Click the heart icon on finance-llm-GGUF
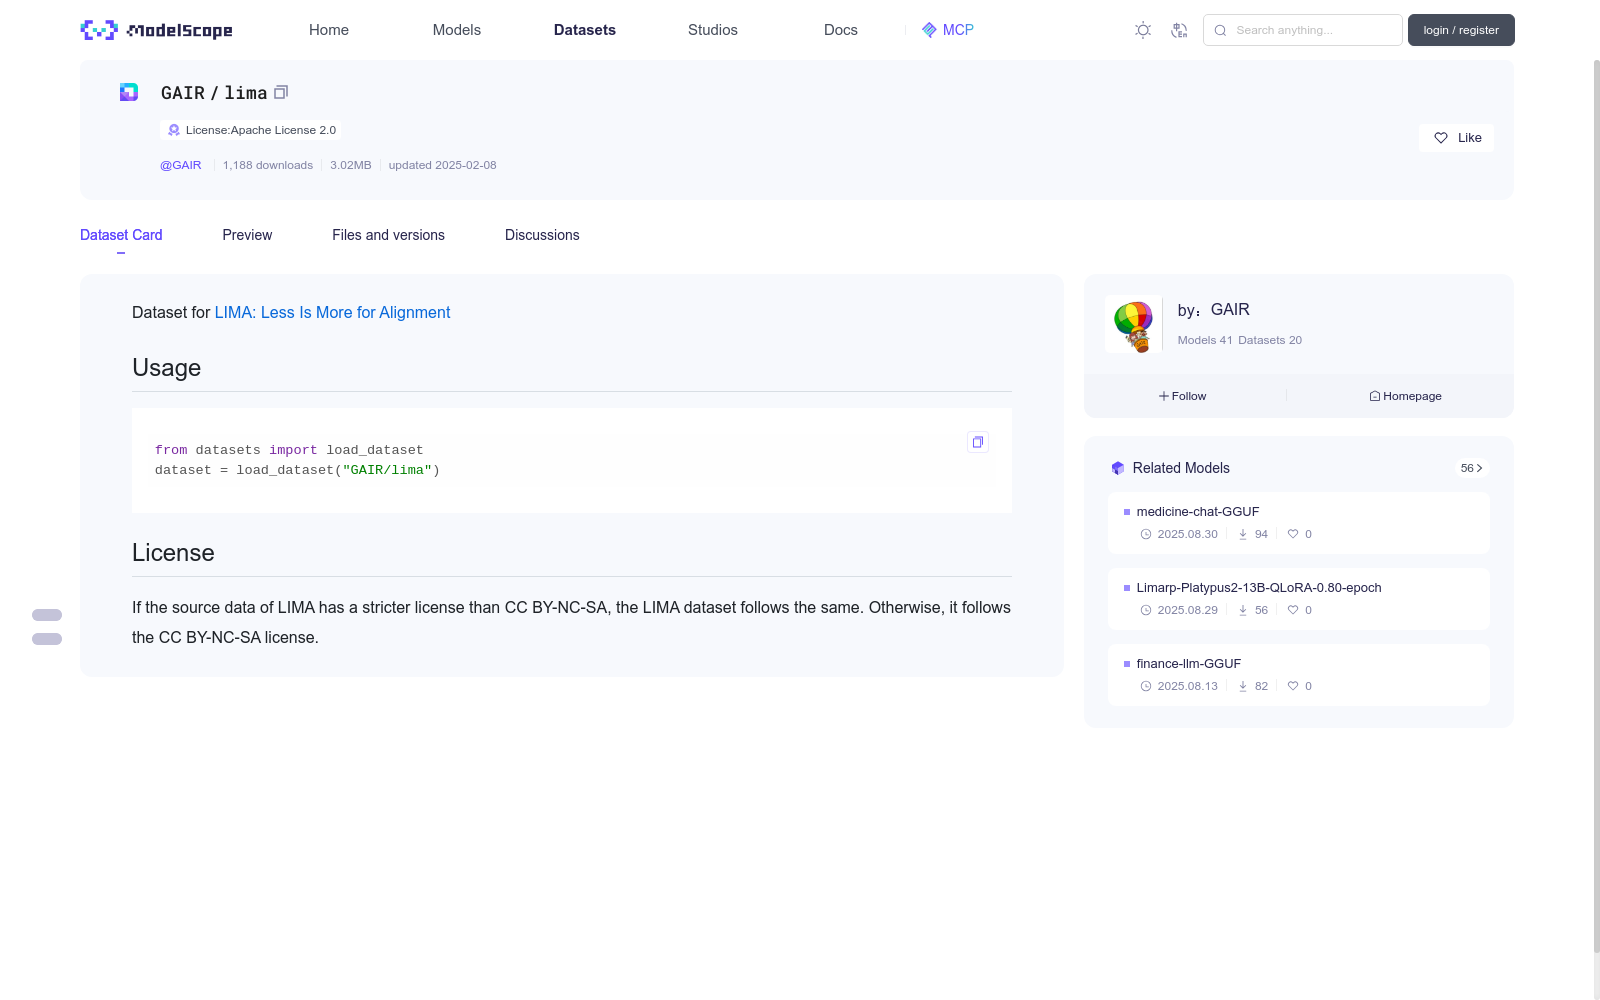This screenshot has width=1600, height=1000. tap(1293, 686)
